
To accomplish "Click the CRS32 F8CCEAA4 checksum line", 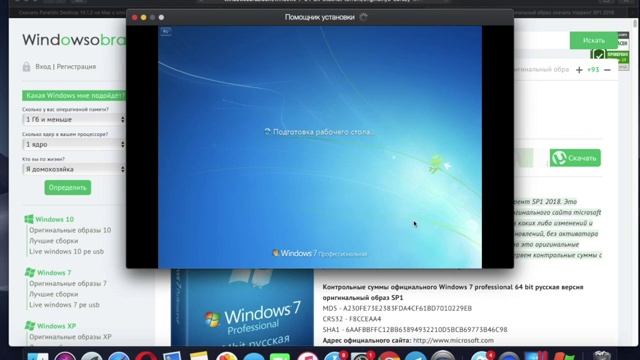I will (352, 319).
